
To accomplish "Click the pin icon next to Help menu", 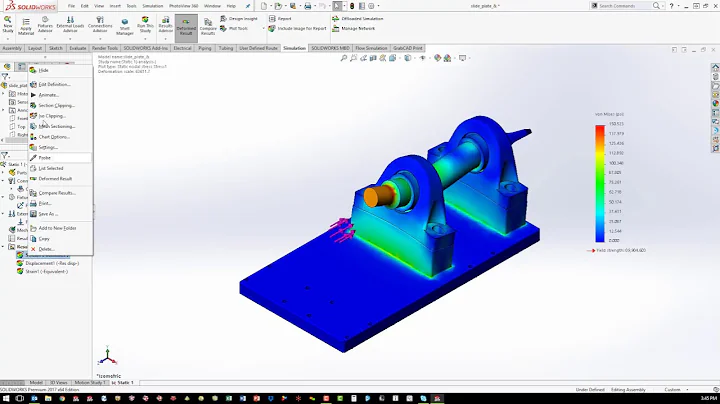I will (x=248, y=6).
